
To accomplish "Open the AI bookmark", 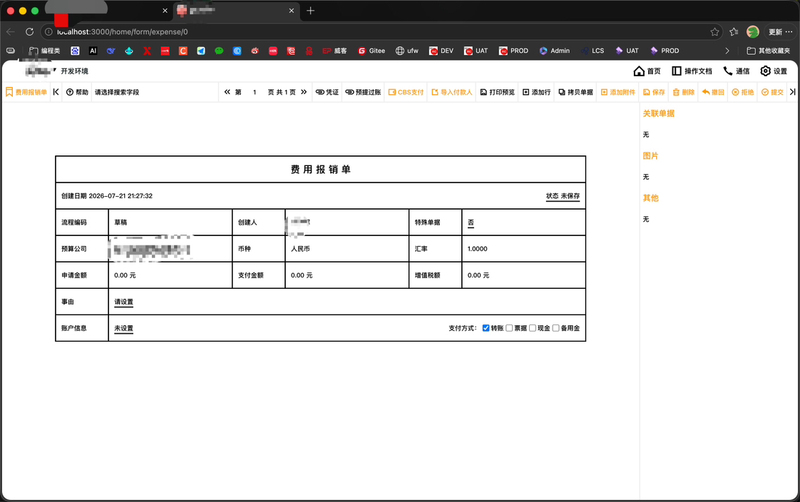I will tap(93, 51).
